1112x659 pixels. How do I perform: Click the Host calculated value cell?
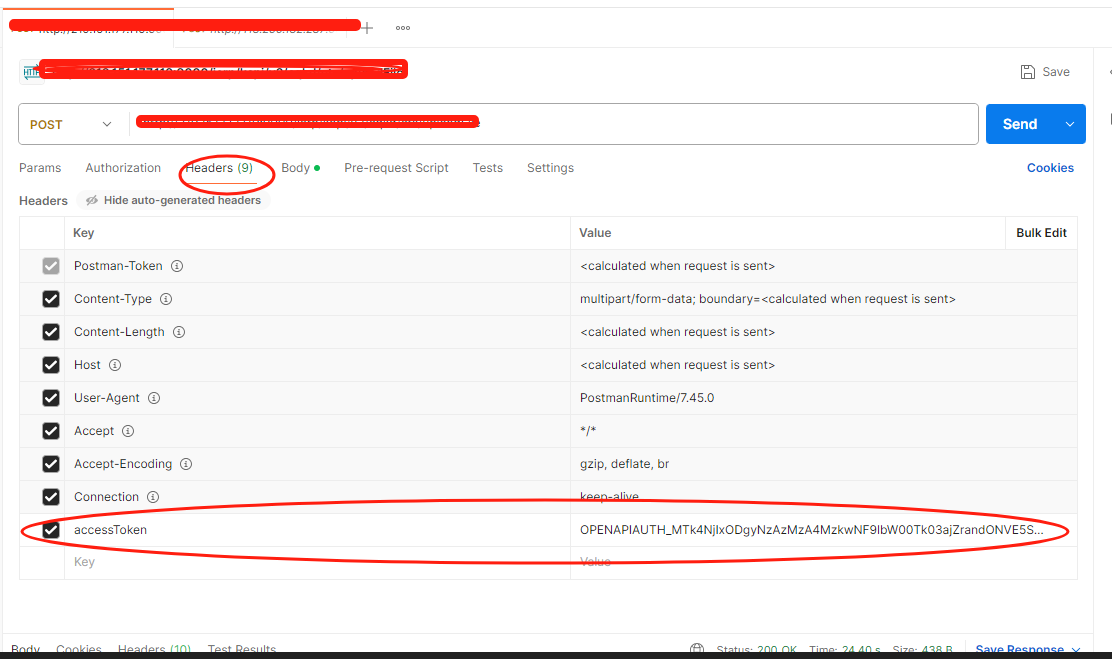[823, 365]
